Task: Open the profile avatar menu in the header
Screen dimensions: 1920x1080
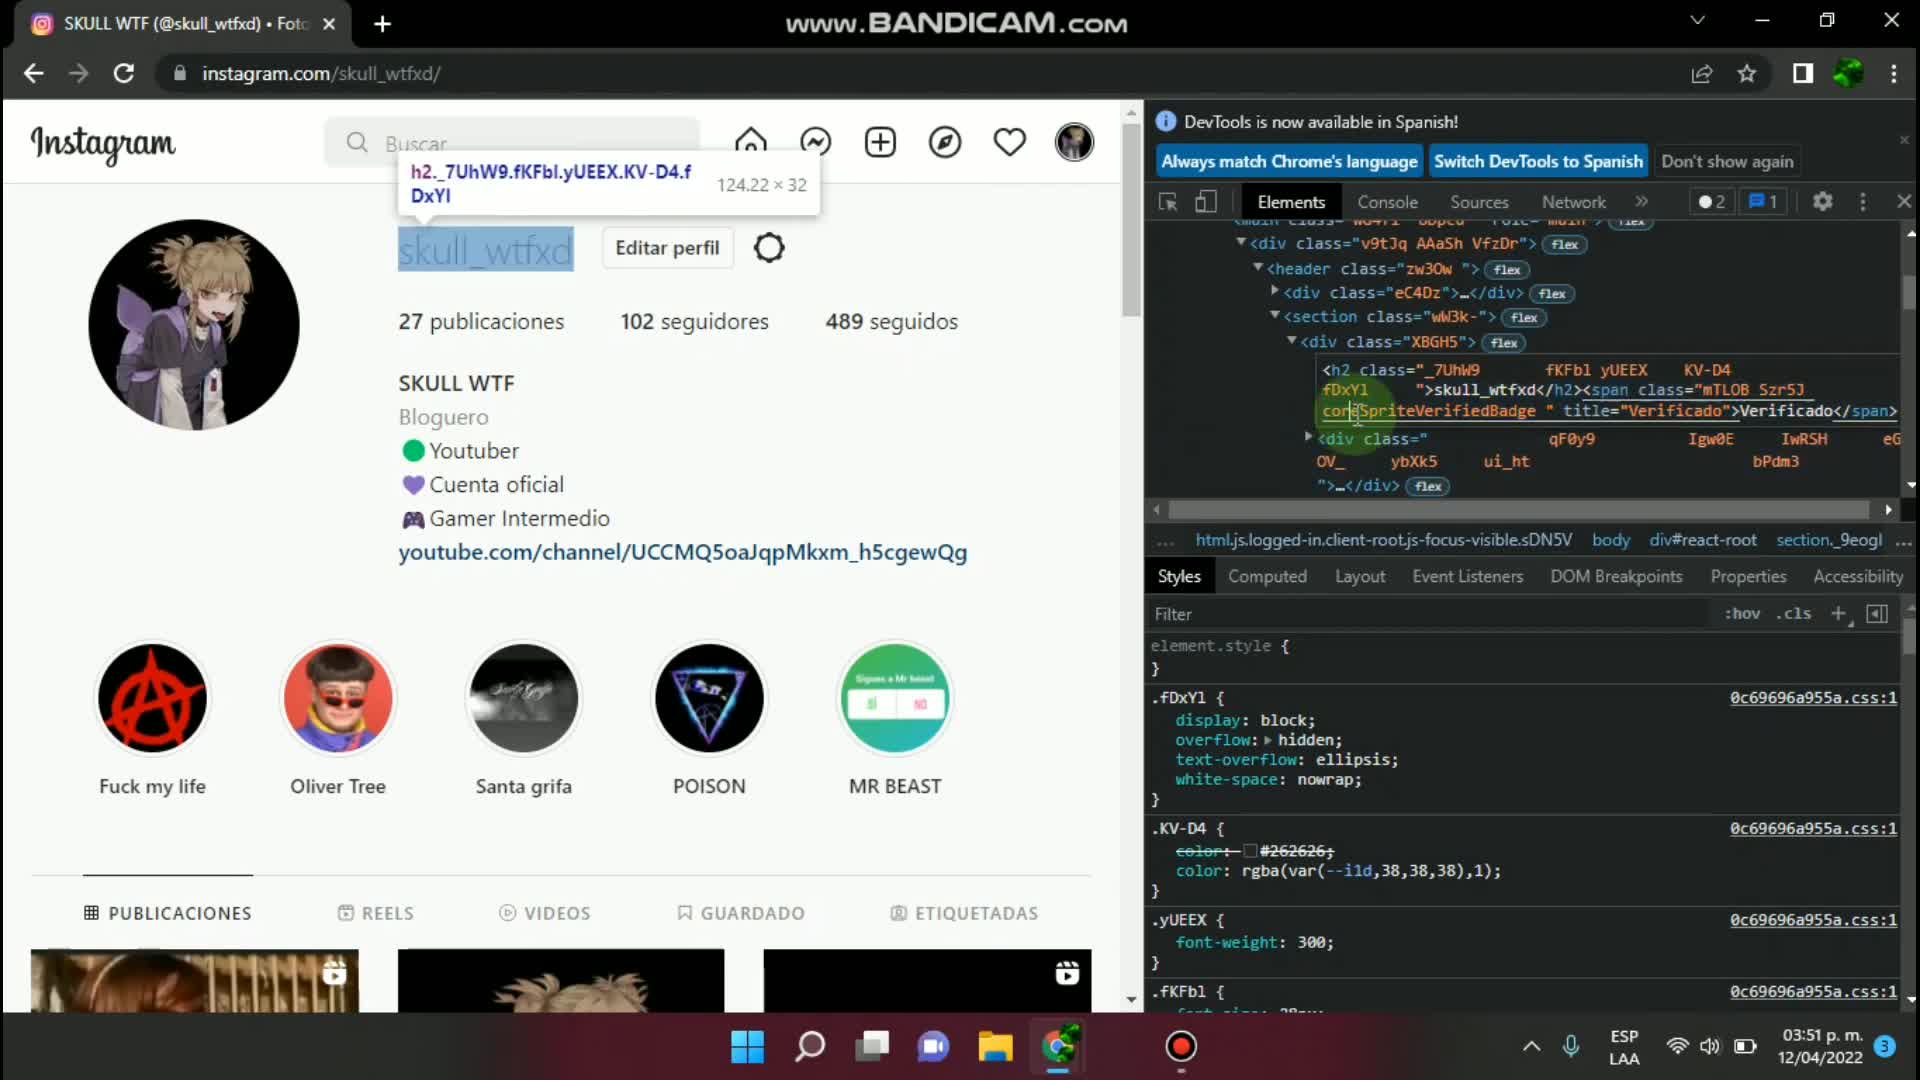Action: 1074,142
